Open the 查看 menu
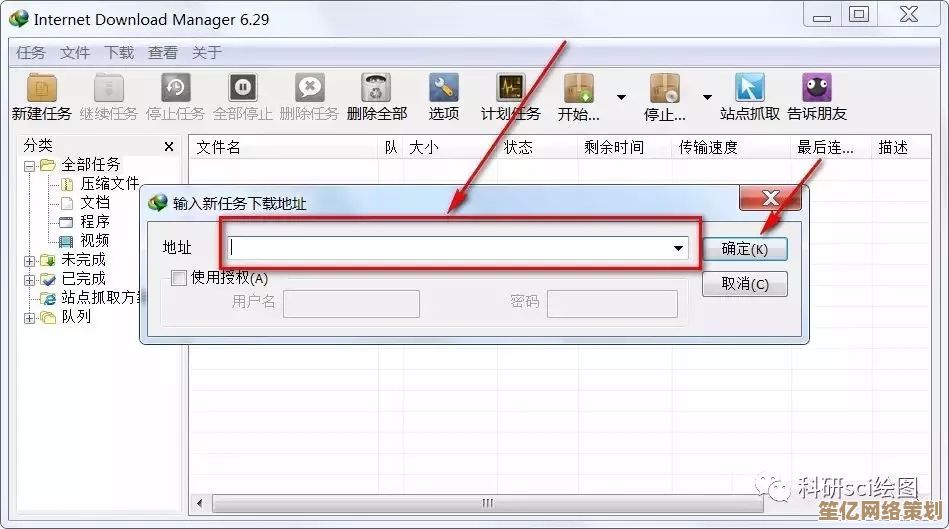Viewport: 949px width, 529px height. 163,53
